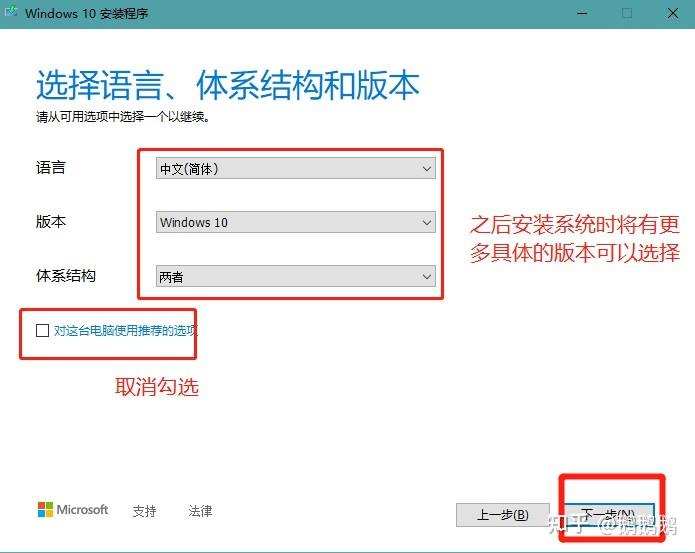695x553 pixels.
Task: Click the 对这台电脑使用推荐的选项 label text
Action: [x=125, y=331]
